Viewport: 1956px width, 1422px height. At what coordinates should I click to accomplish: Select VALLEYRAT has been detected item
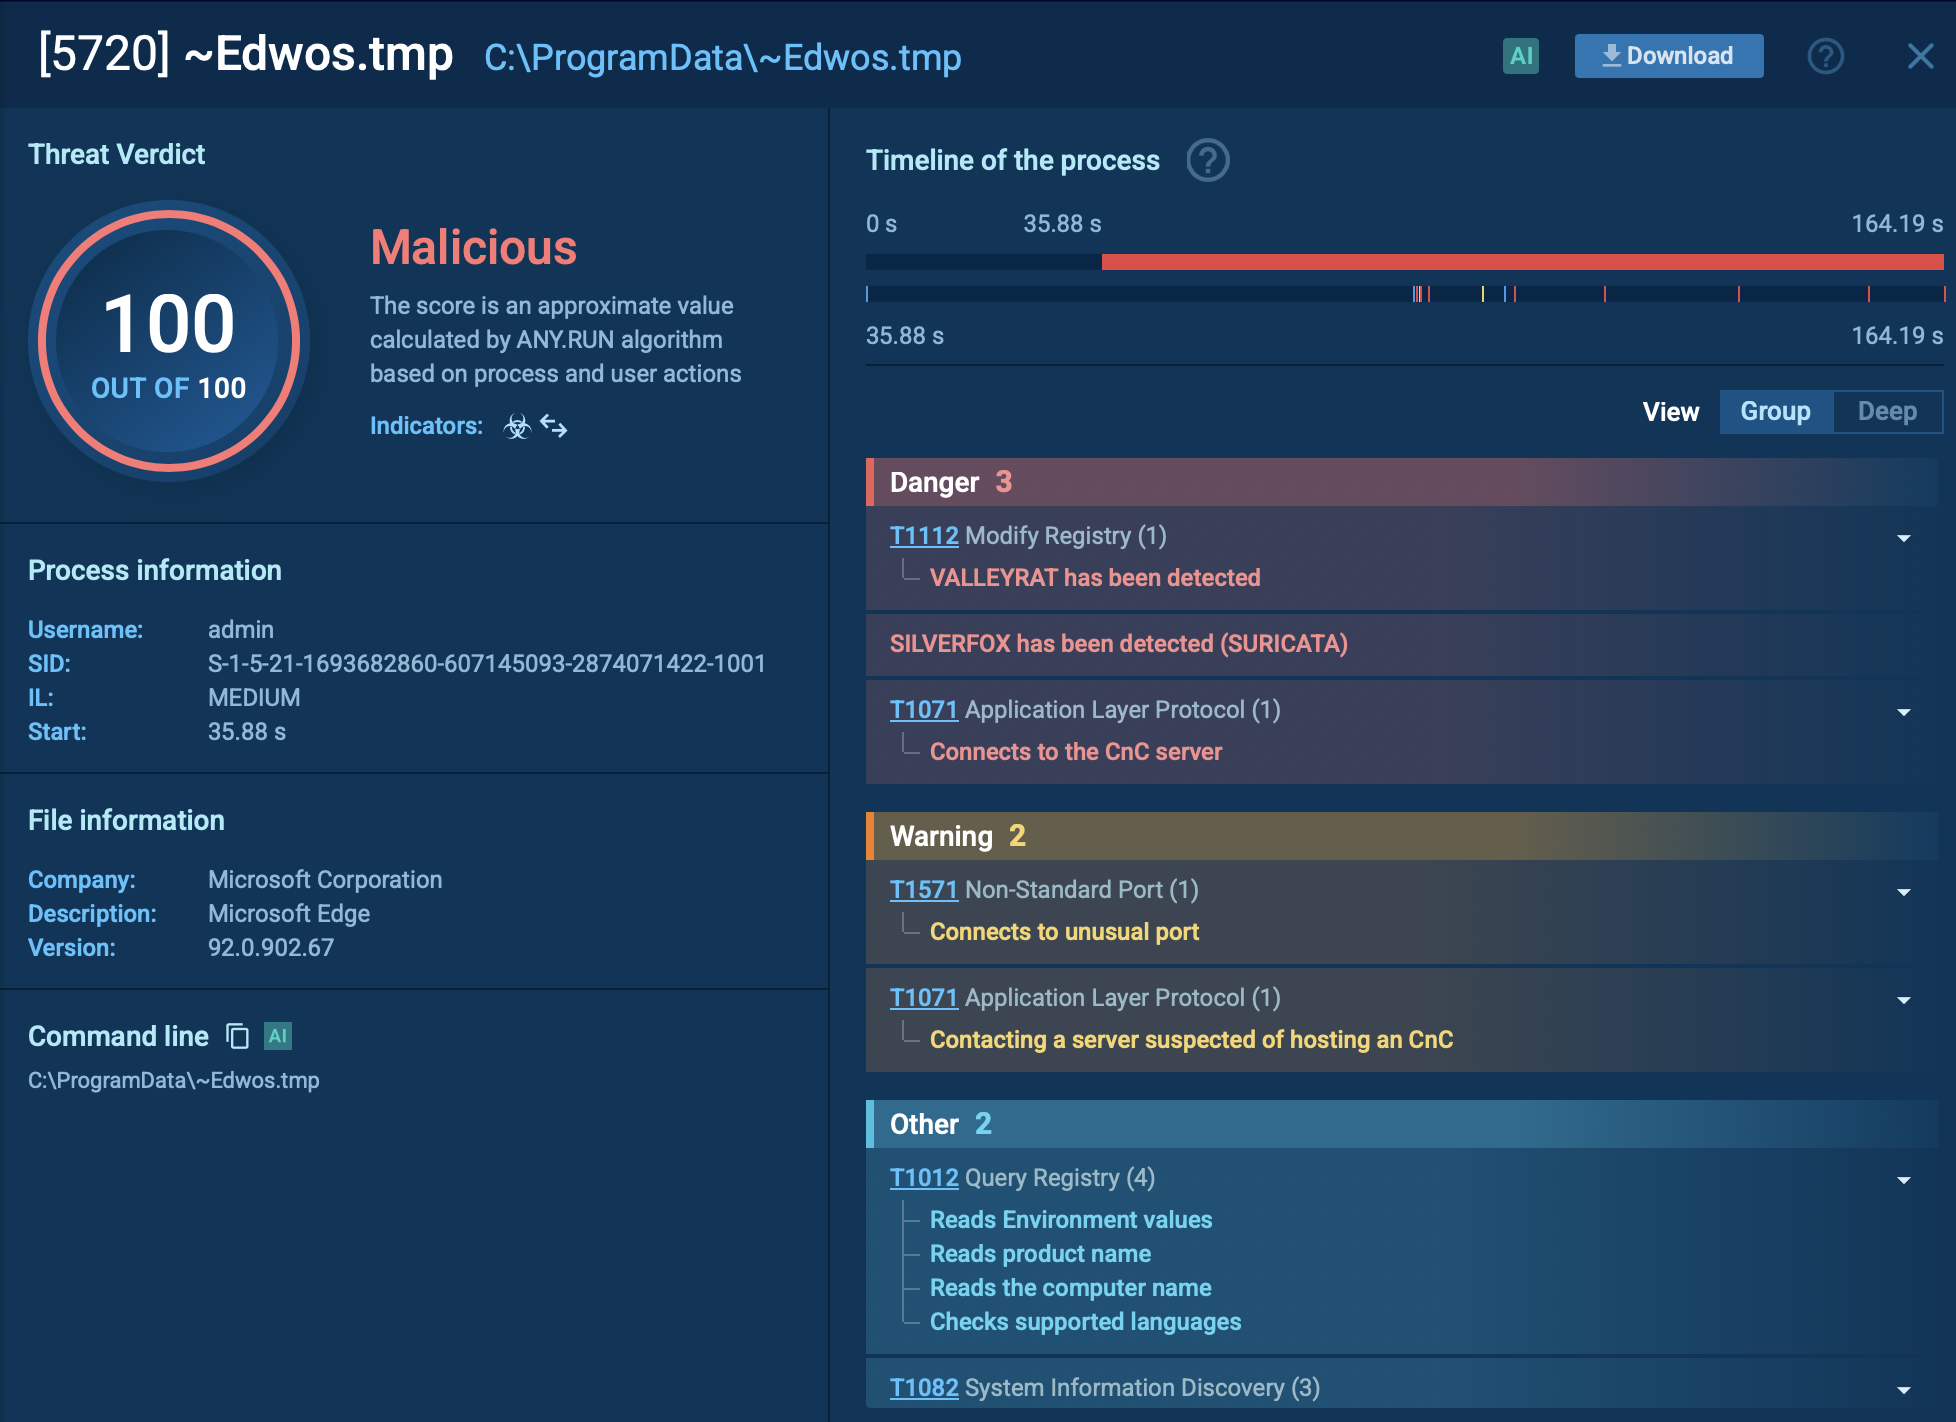click(x=1094, y=578)
